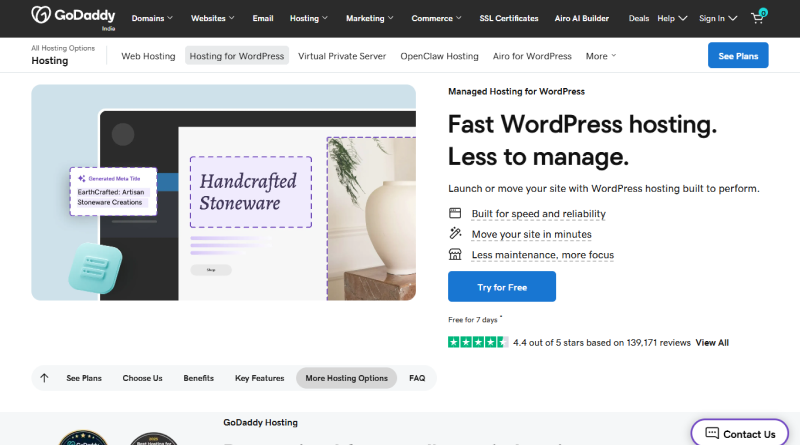Jump to Benefits section
The width and height of the screenshot is (800, 445).
[198, 378]
